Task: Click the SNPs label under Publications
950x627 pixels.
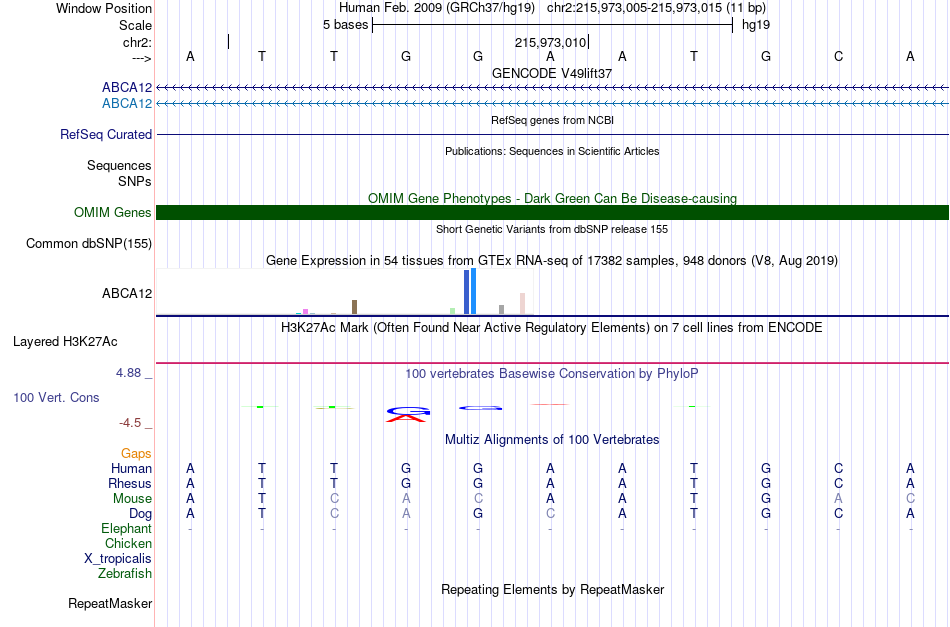Action: point(135,181)
